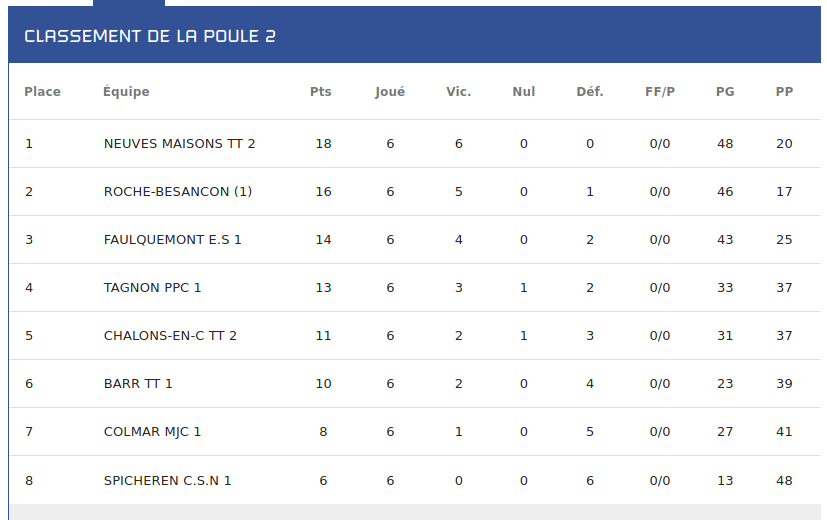The image size is (827, 520).
Task: Select the PP column header
Action: pos(784,92)
